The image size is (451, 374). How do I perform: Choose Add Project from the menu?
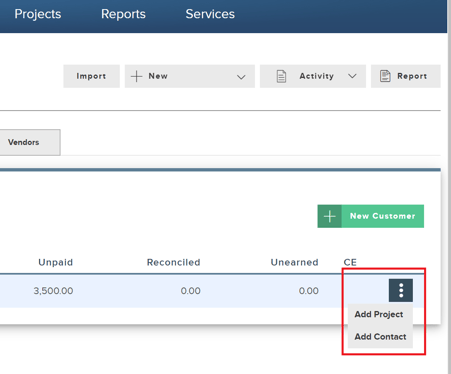[x=379, y=314]
